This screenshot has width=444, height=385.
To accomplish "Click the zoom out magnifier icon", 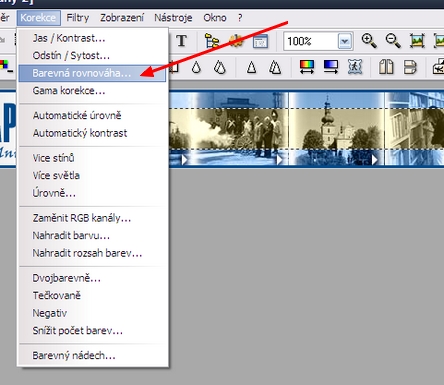I will (393, 41).
